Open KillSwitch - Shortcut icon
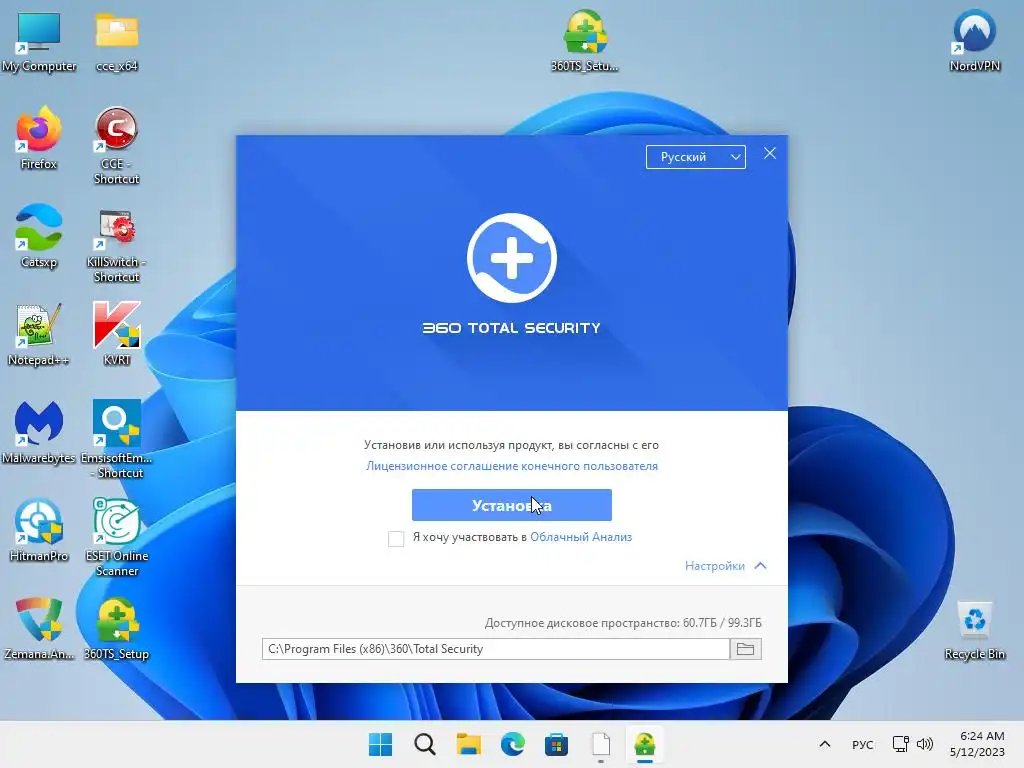 [x=117, y=245]
